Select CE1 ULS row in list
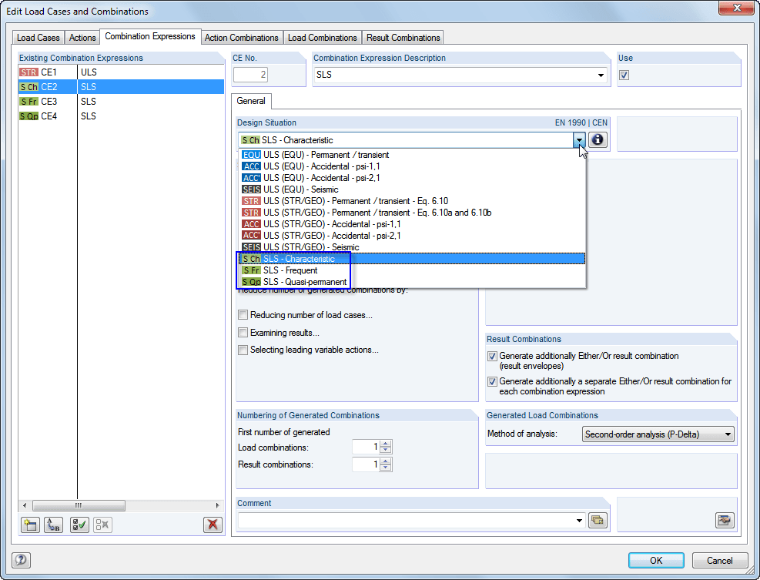This screenshot has height=580, width=760. [x=121, y=72]
